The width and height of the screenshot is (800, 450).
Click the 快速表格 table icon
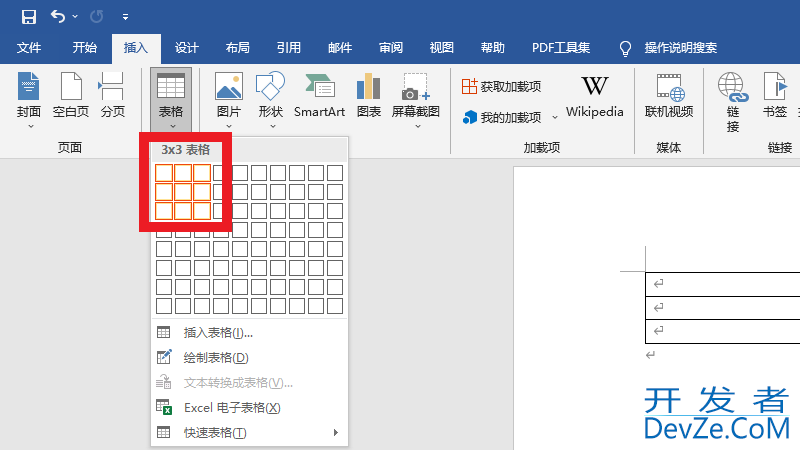(x=164, y=433)
